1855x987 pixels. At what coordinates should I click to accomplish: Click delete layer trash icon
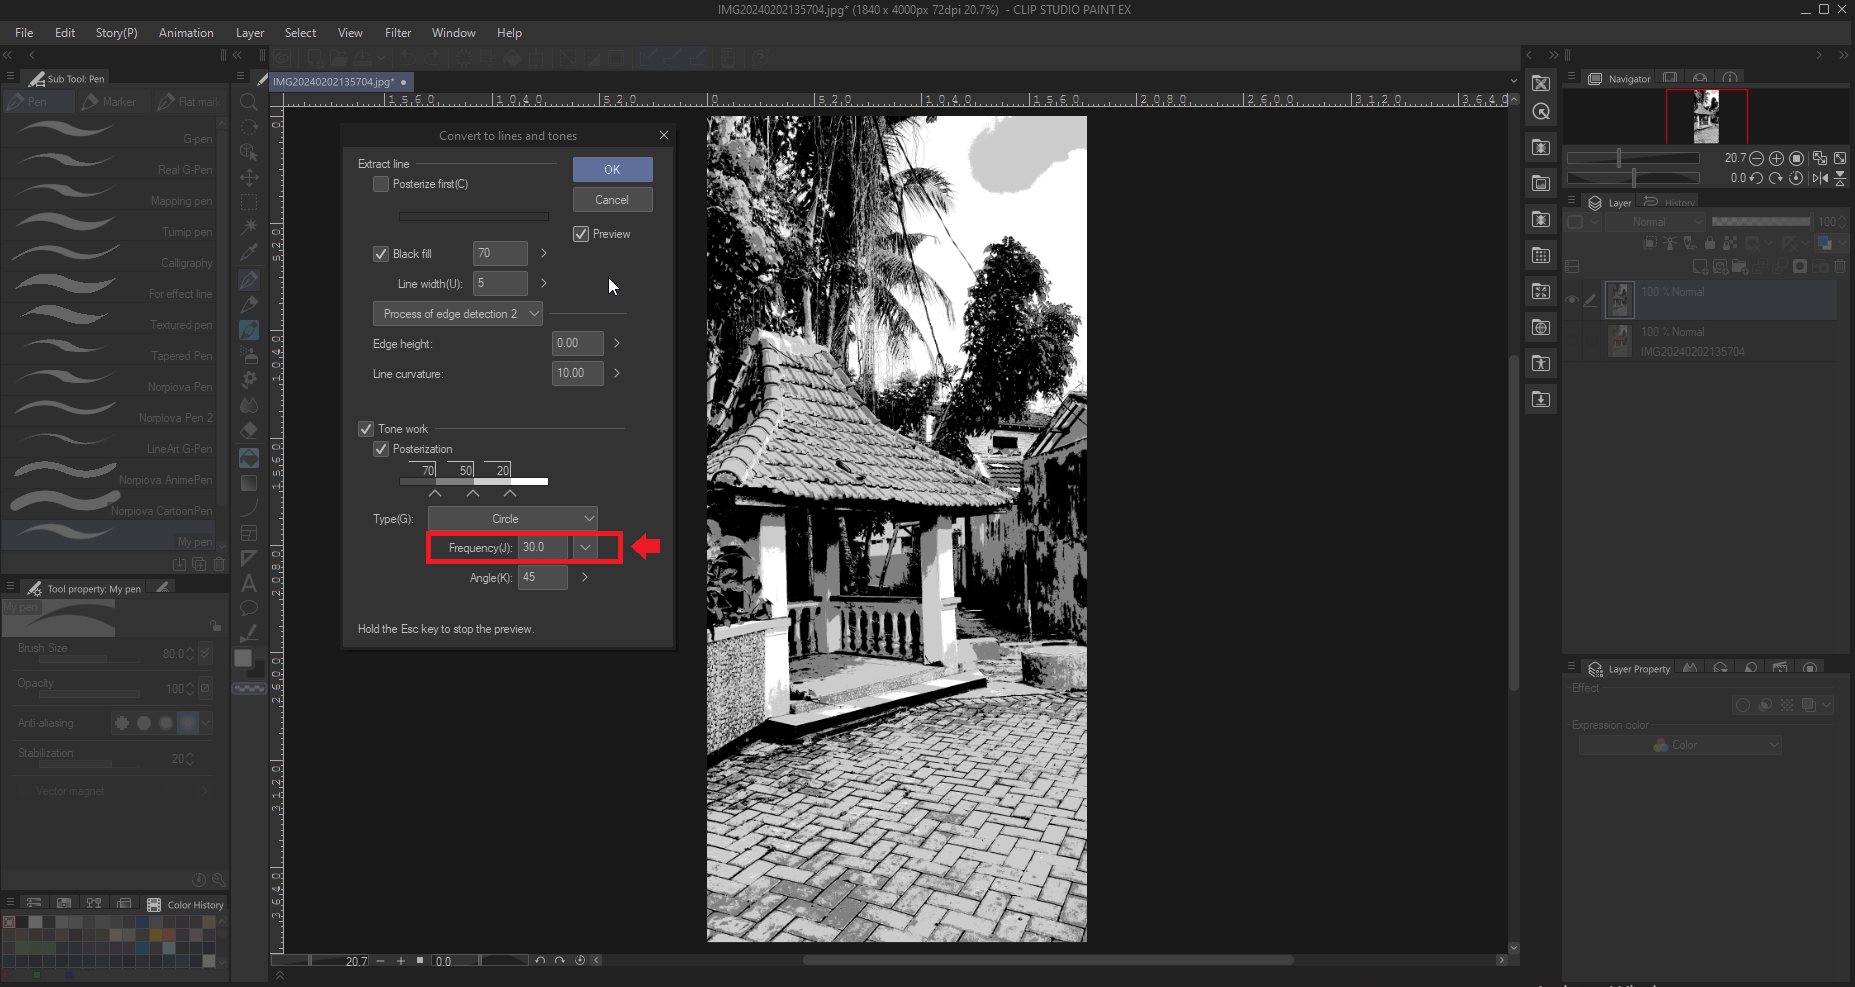(1840, 267)
